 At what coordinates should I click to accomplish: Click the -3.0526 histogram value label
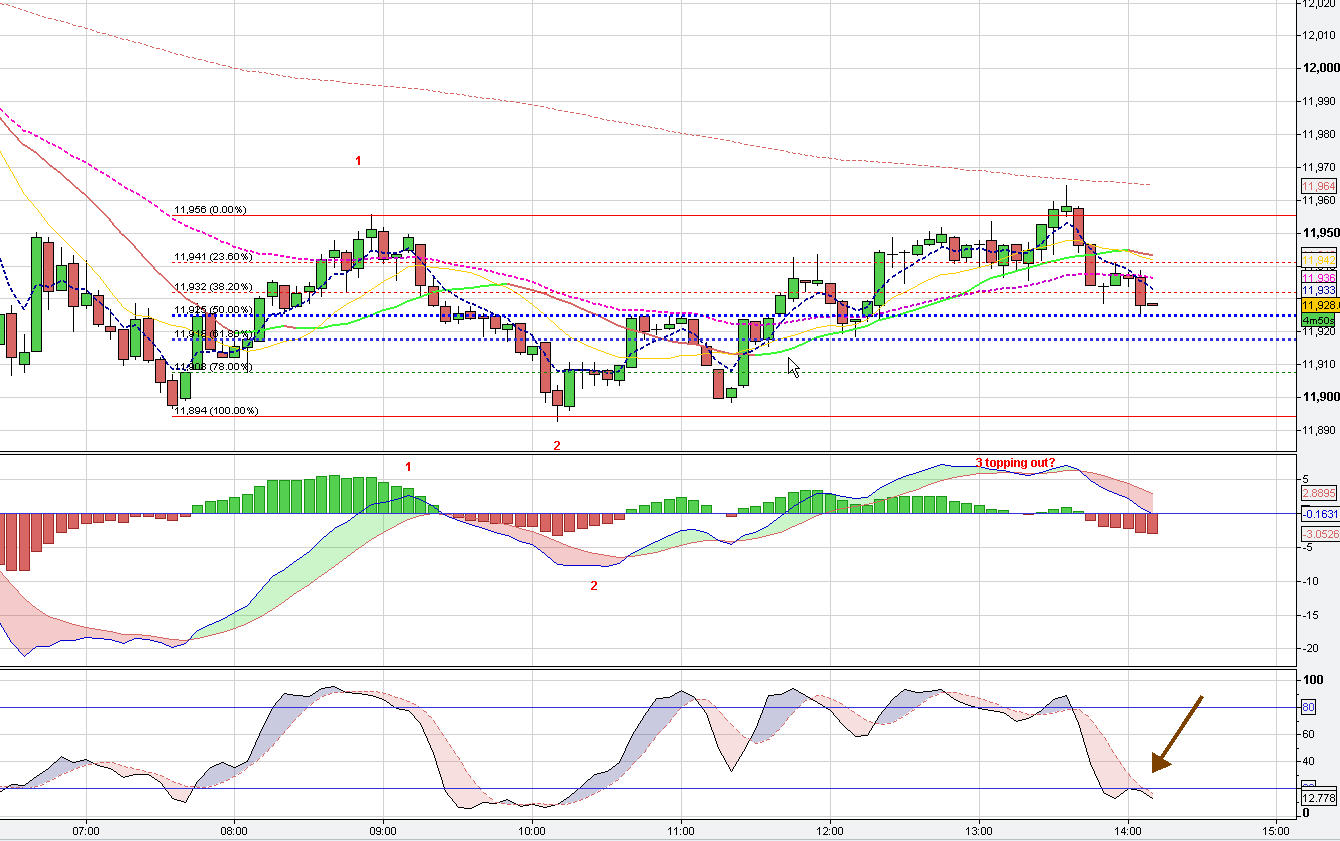[x=1318, y=535]
